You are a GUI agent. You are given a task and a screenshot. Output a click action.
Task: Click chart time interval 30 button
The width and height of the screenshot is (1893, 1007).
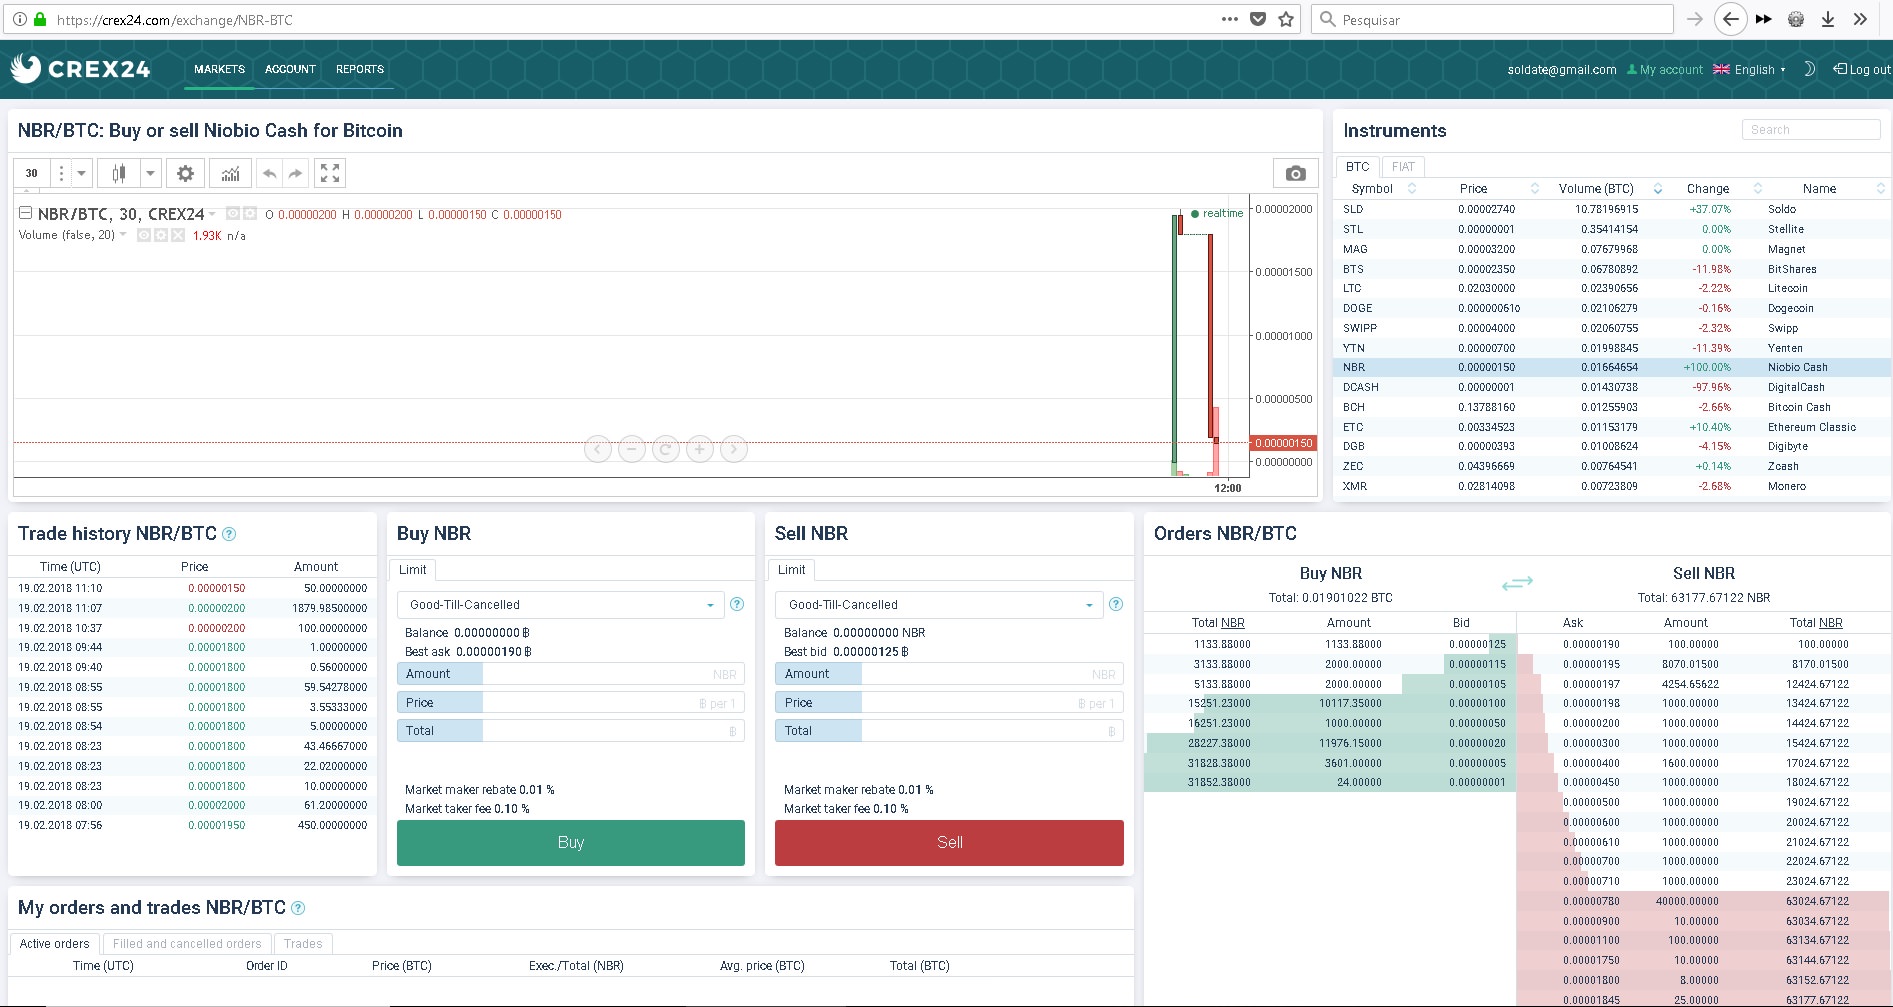(32, 173)
